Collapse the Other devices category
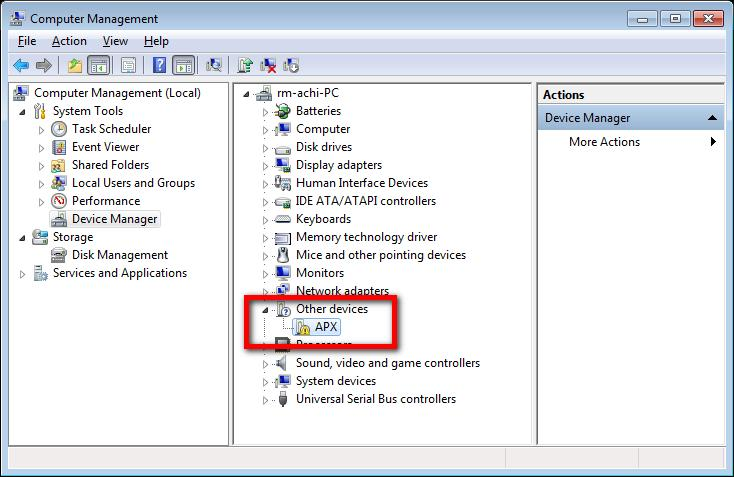Image resolution: width=734 pixels, height=477 pixels. pyautogui.click(x=265, y=310)
